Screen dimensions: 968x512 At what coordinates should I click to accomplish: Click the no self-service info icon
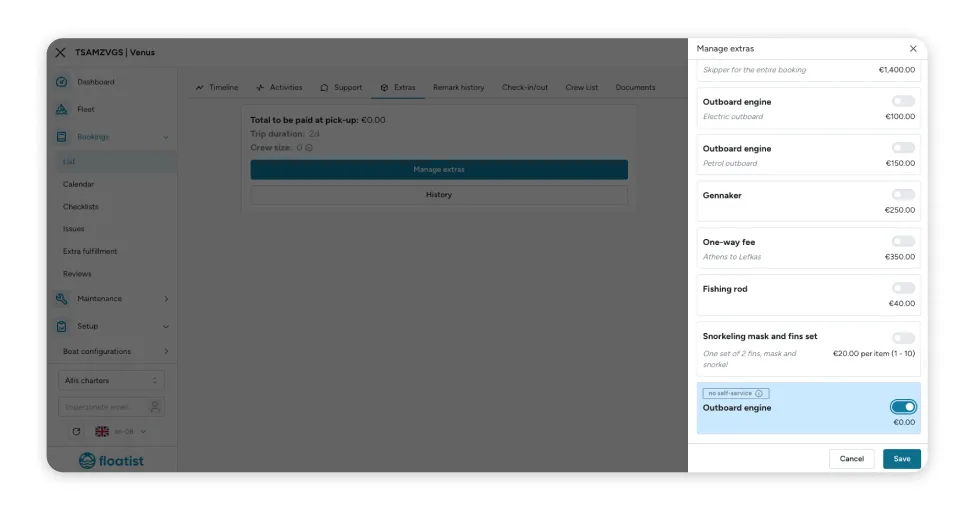tap(759, 393)
